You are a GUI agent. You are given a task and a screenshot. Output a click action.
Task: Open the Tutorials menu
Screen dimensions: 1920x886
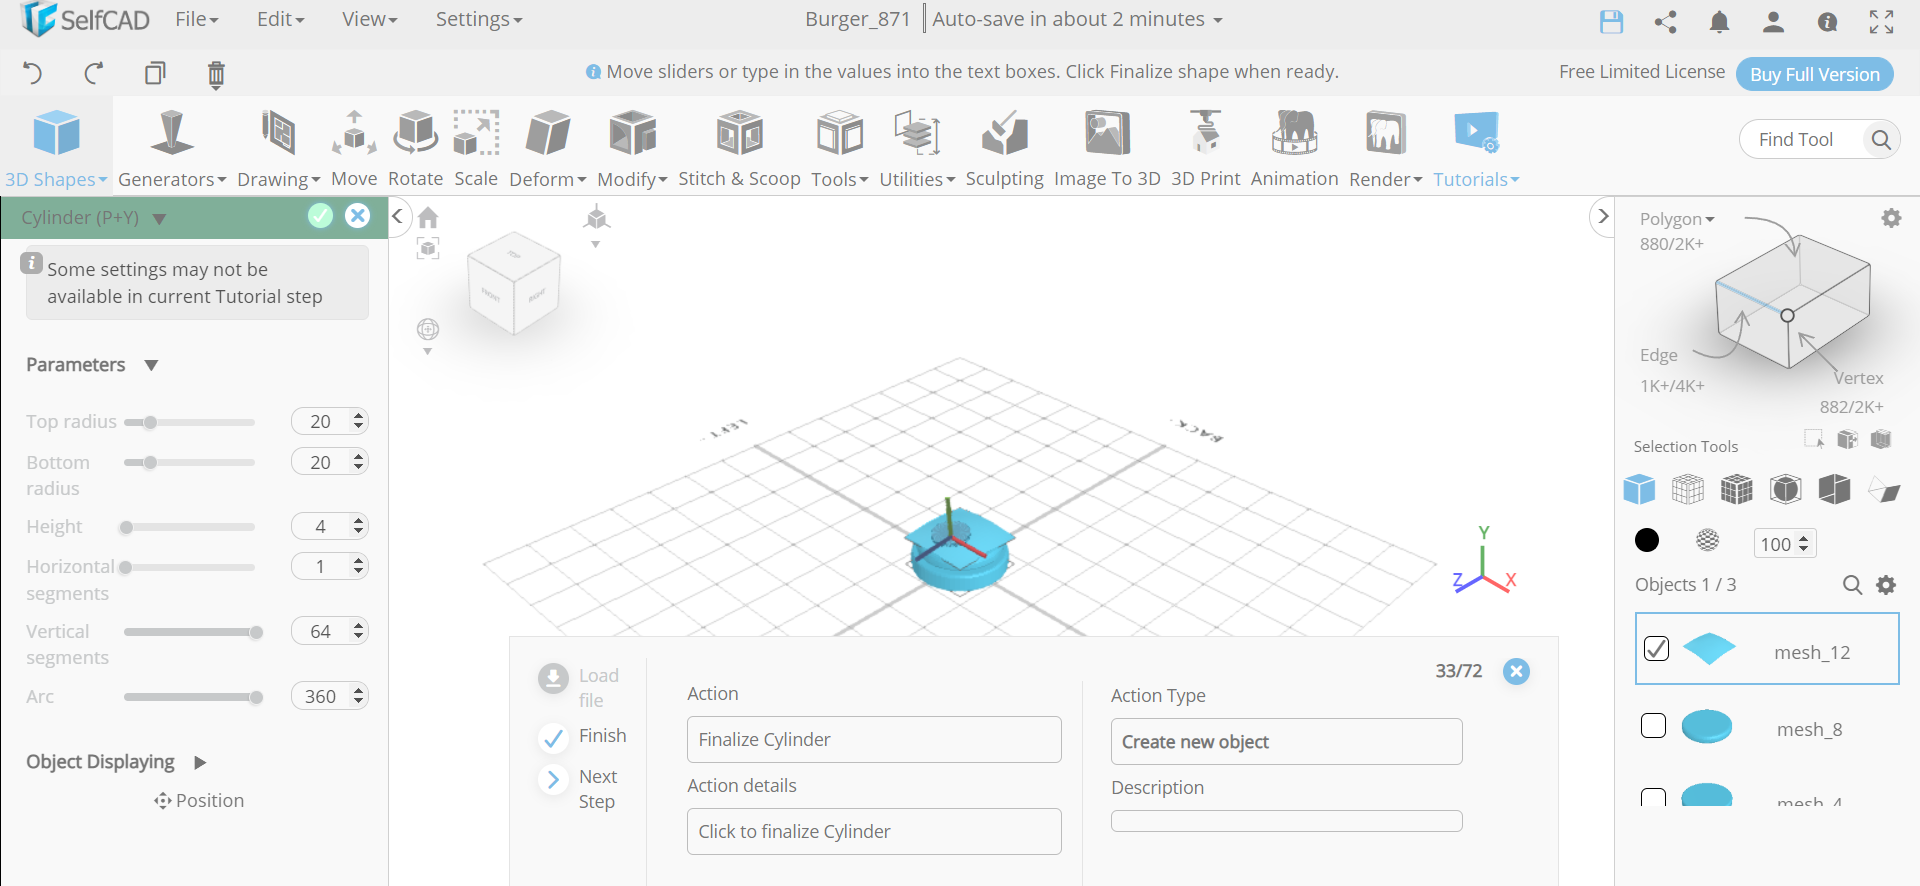(x=1476, y=148)
